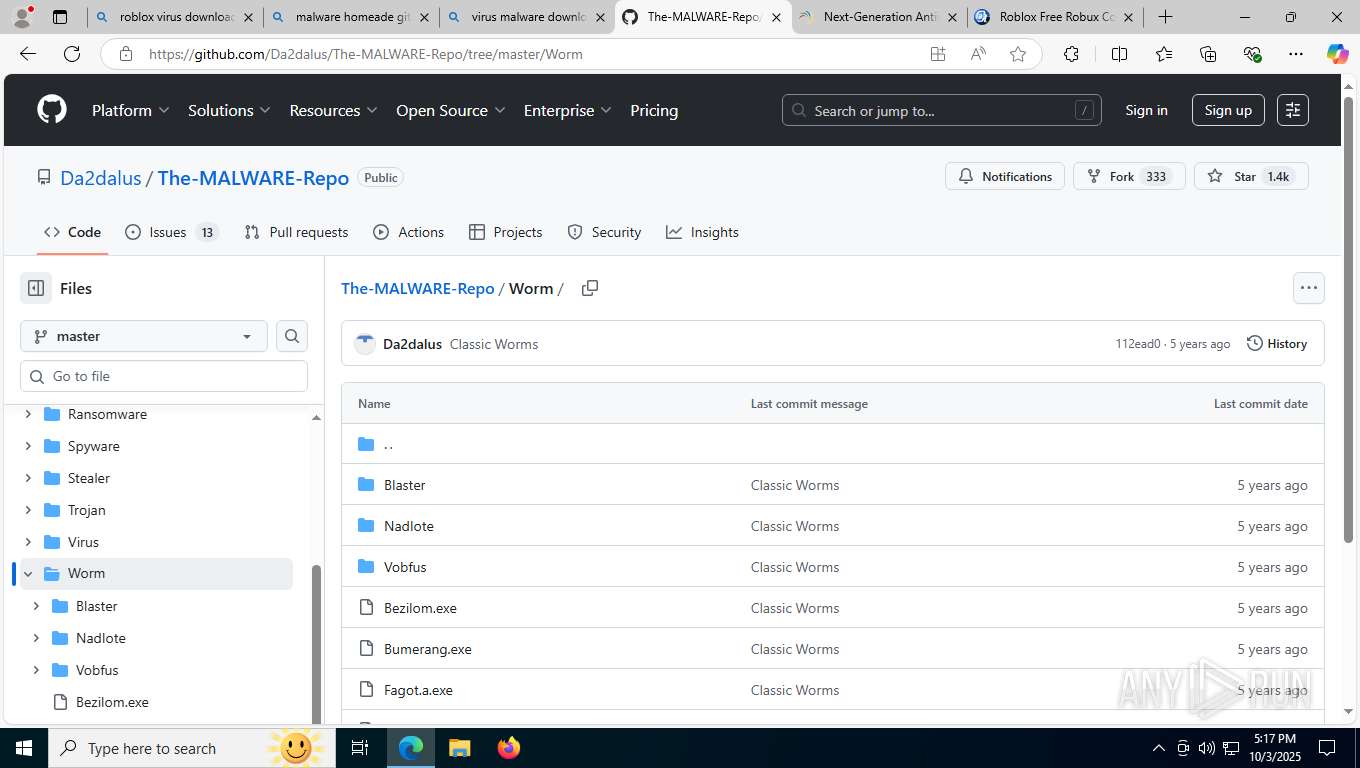This screenshot has height=768, width=1360.
Task: Refresh the page in Edge
Action: click(x=72, y=54)
